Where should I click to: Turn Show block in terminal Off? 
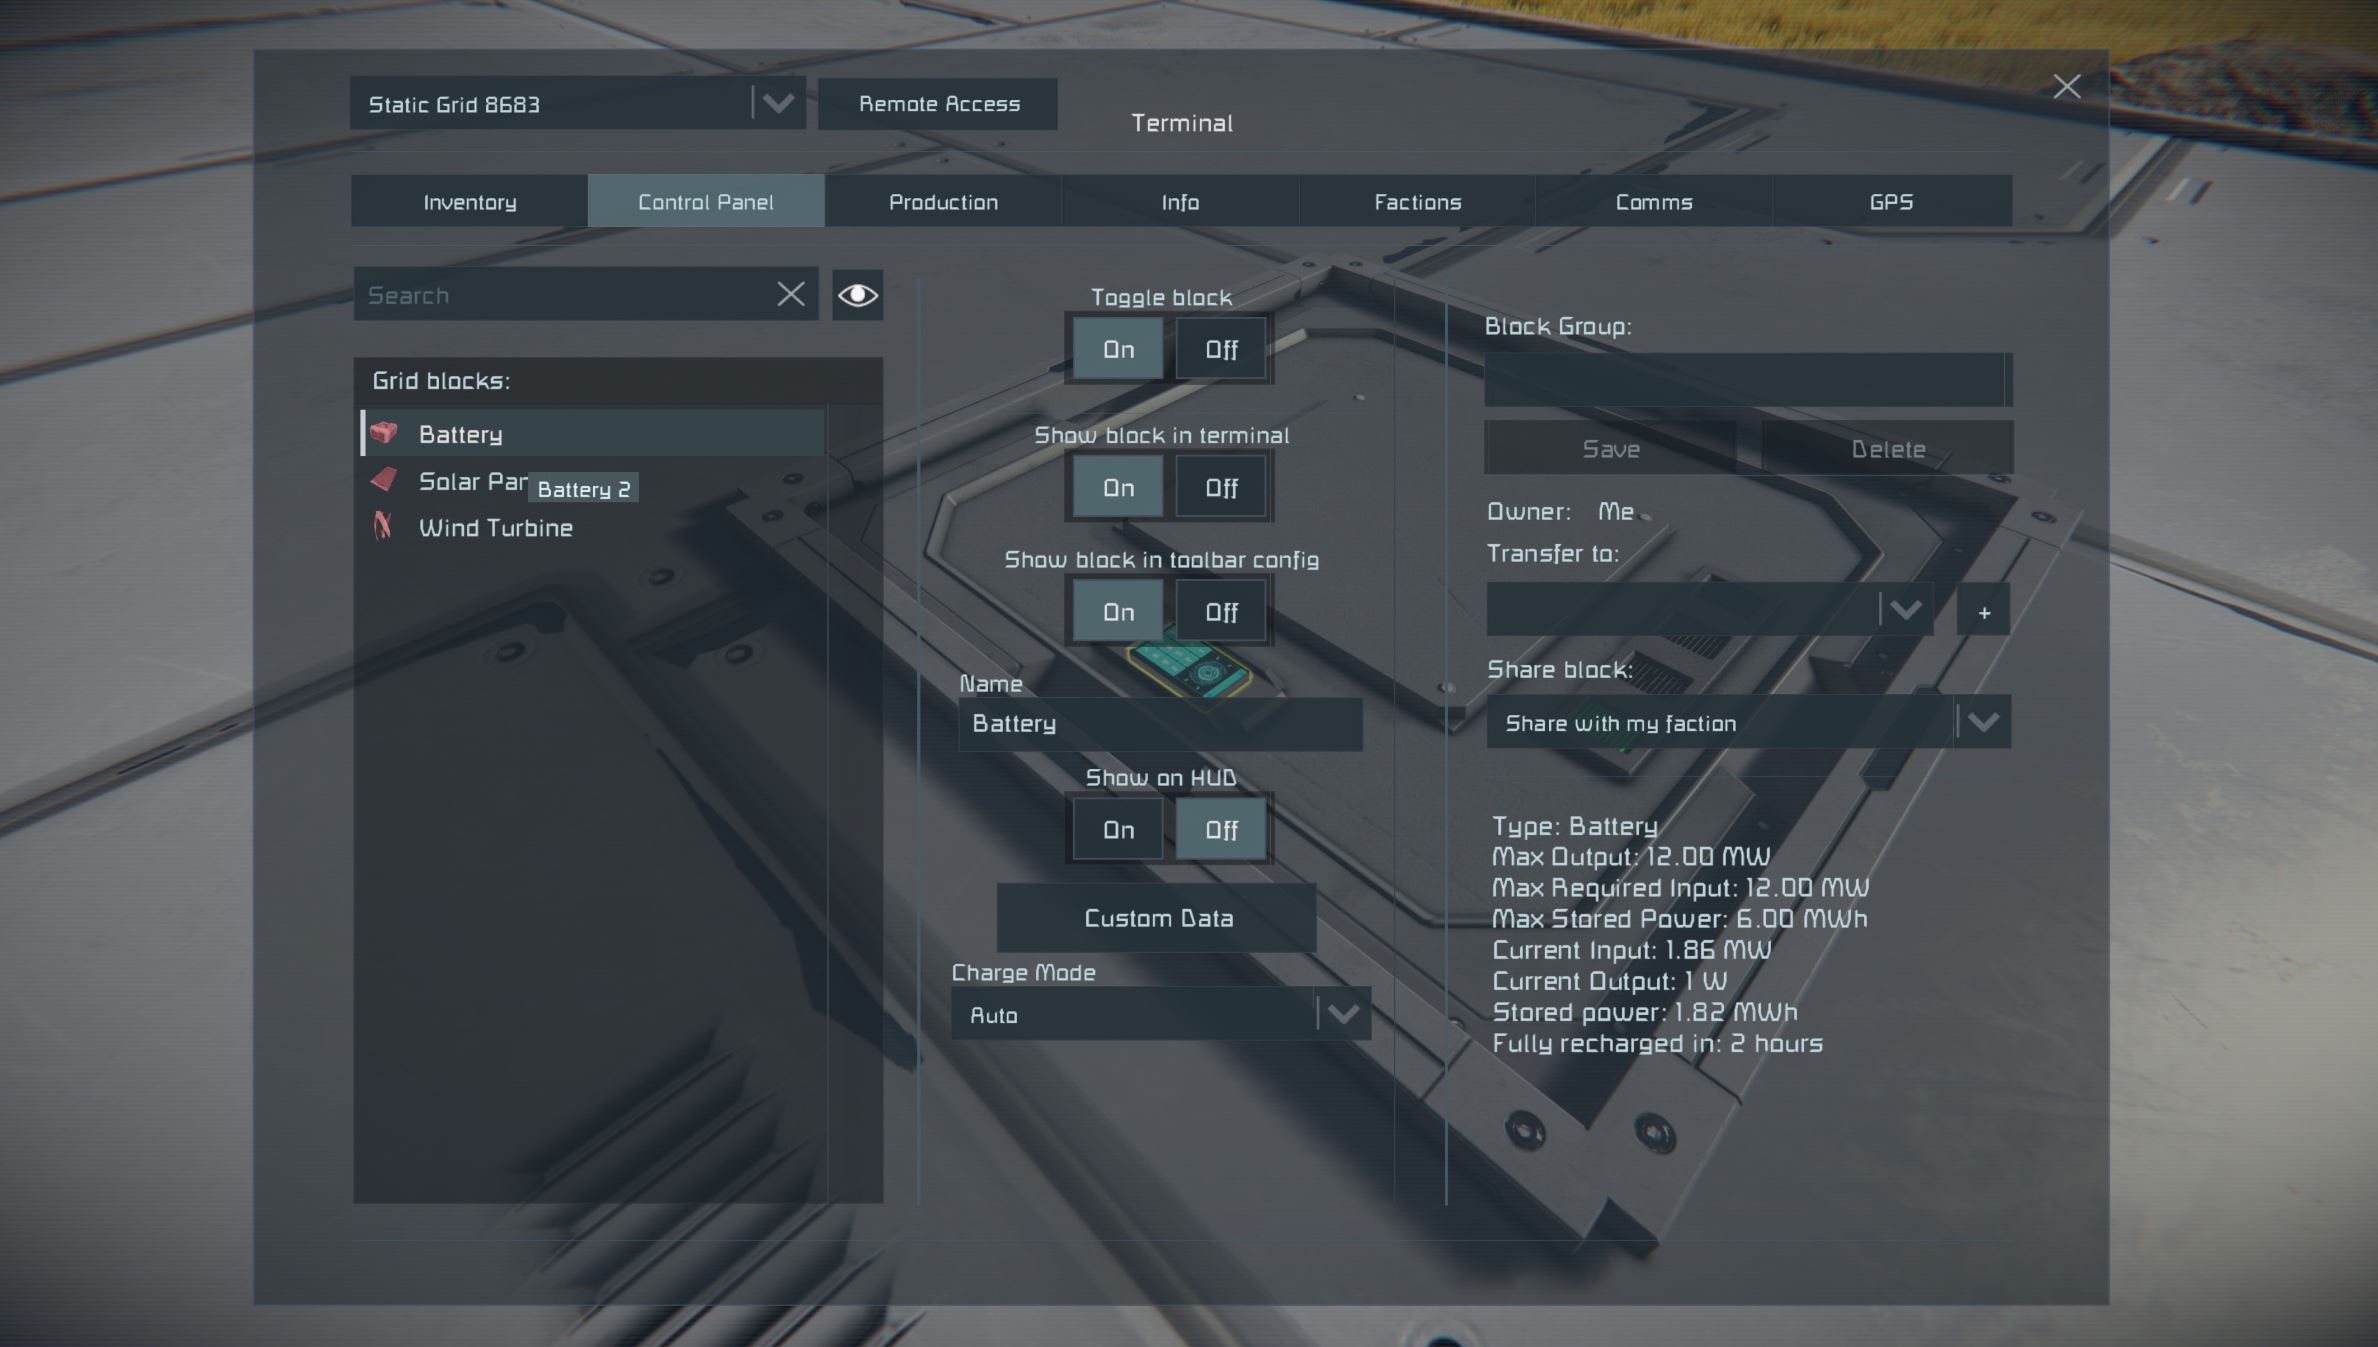coord(1220,488)
